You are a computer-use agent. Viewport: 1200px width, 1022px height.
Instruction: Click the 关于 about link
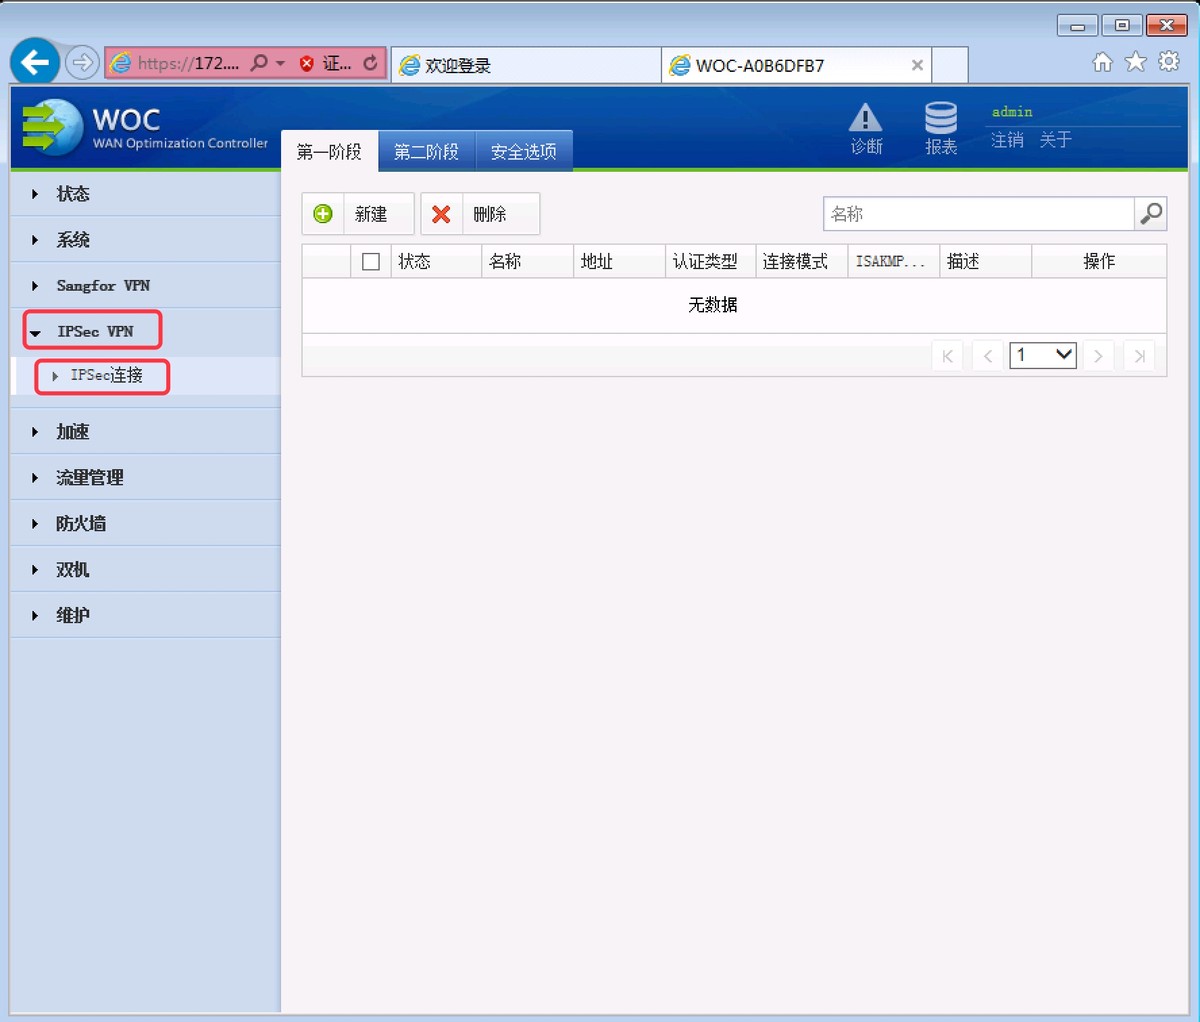click(1055, 141)
